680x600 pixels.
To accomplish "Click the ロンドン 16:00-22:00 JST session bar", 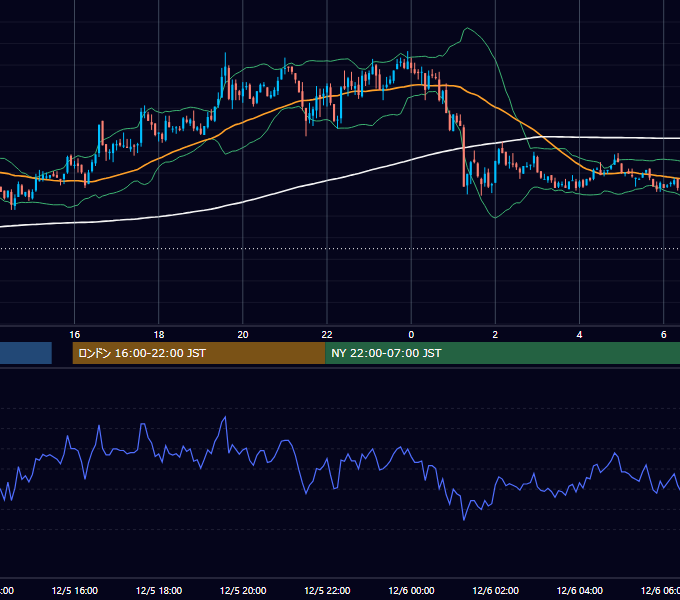I will tap(199, 353).
